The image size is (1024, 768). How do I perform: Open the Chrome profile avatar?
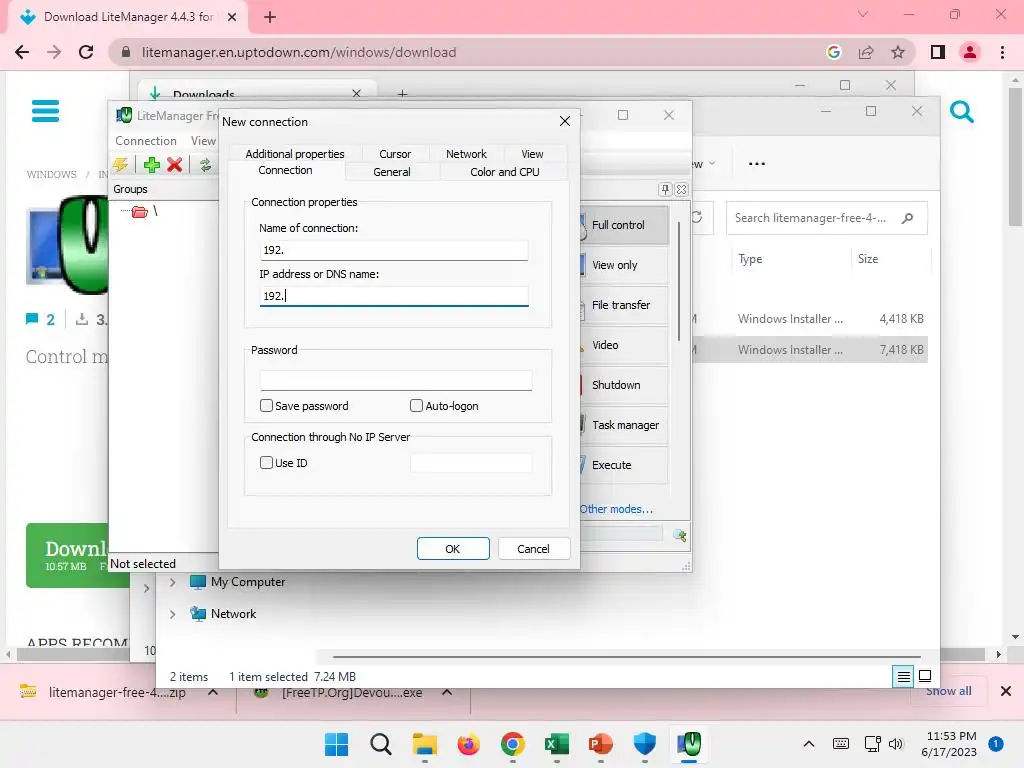[x=970, y=52]
